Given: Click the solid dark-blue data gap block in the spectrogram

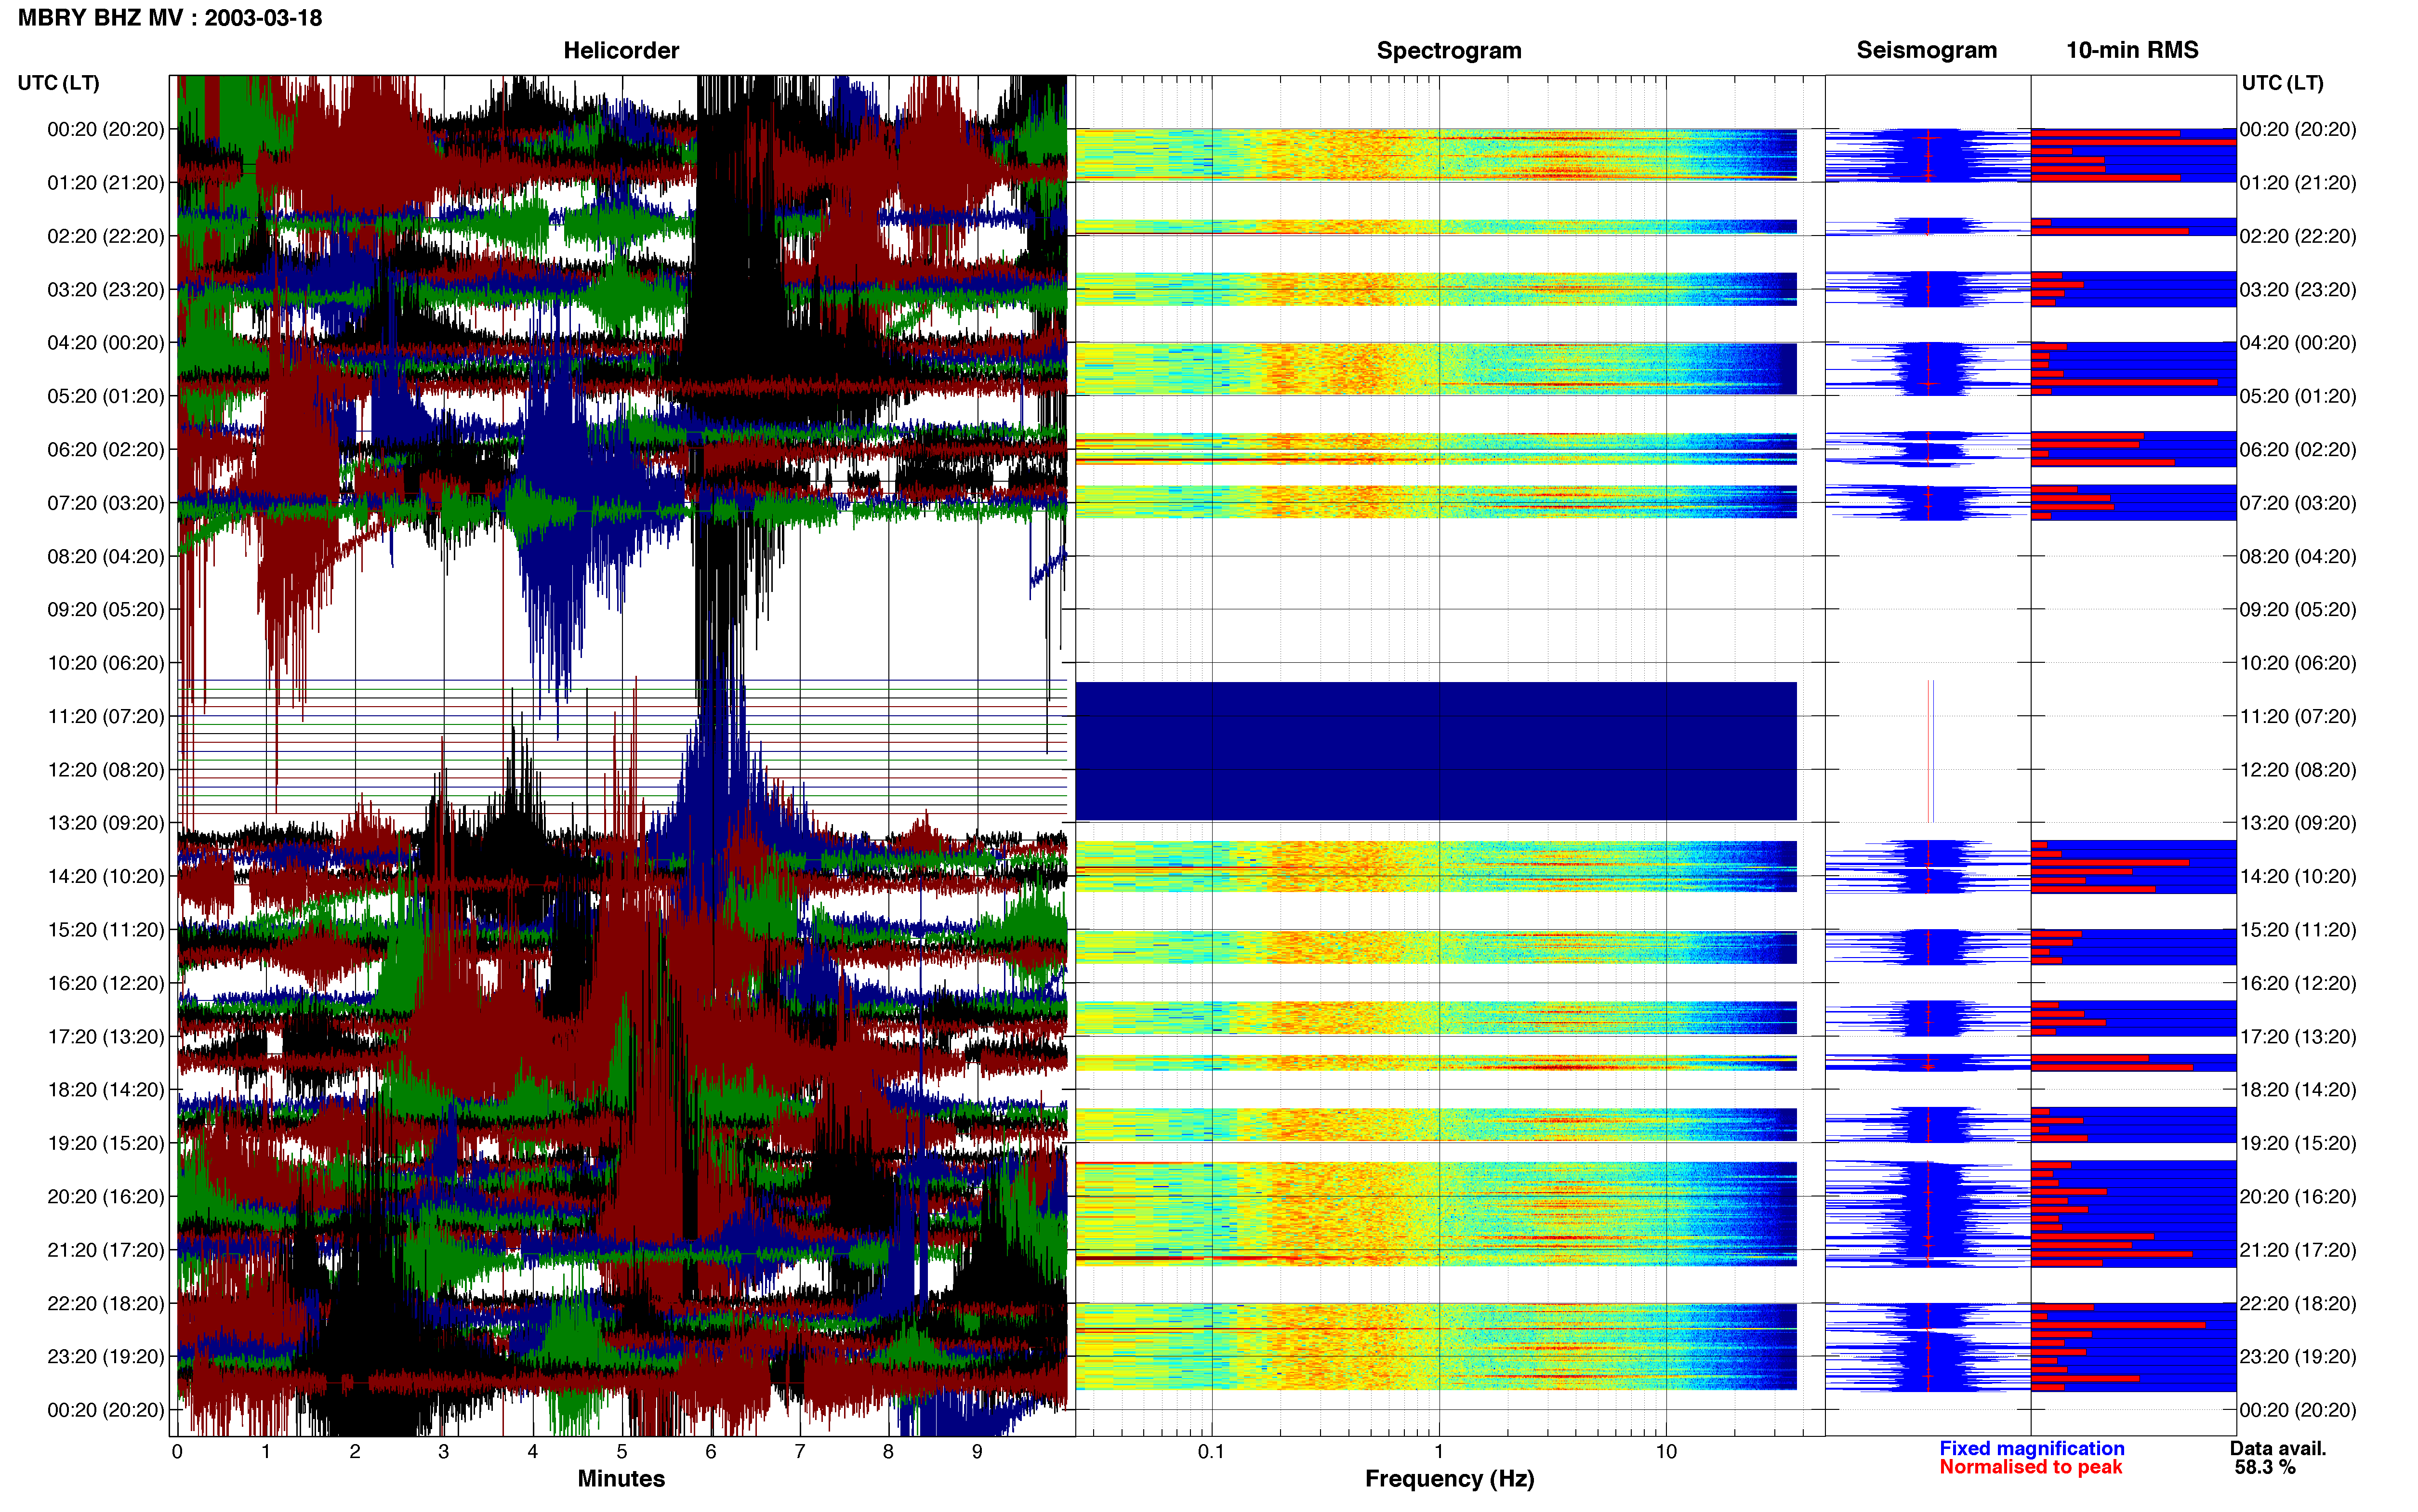Looking at the screenshot, I should [x=1436, y=751].
